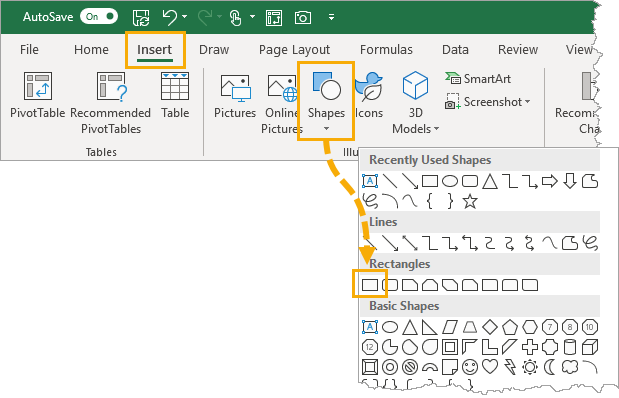Switch to the Formulas tab
The image size is (619, 398).
(386, 50)
